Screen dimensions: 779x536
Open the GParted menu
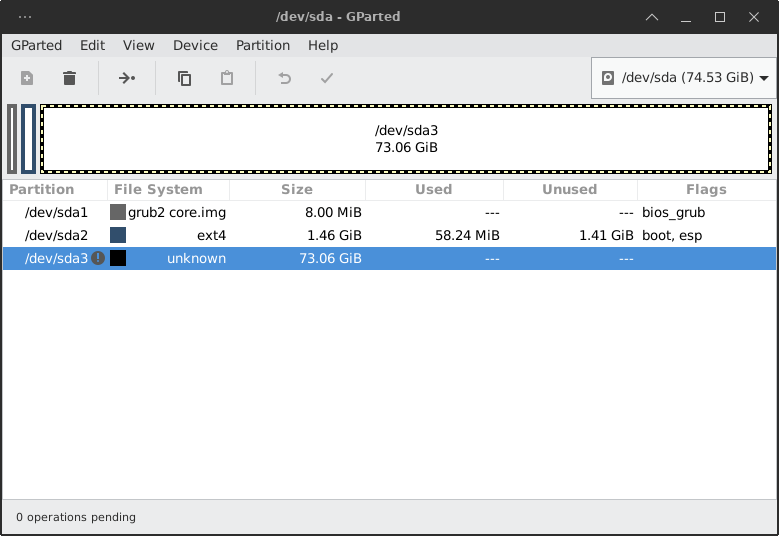click(x=36, y=45)
